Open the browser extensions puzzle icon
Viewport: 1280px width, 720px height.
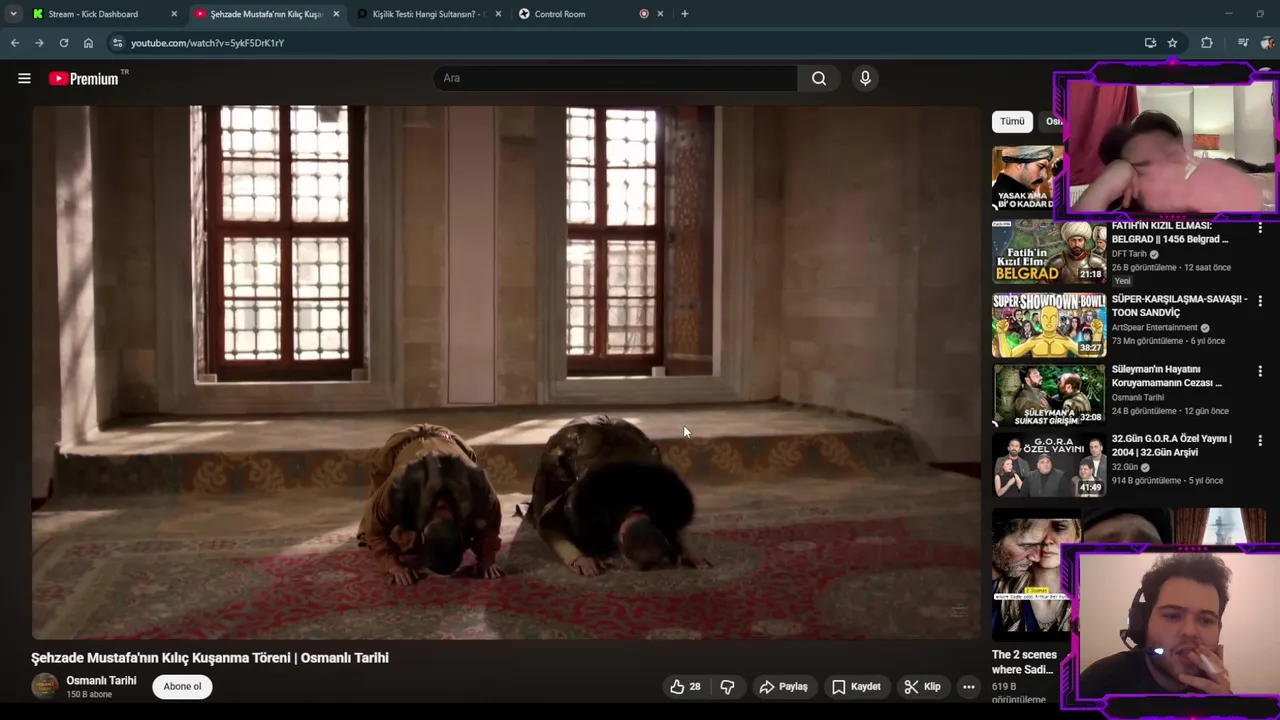tap(1207, 43)
